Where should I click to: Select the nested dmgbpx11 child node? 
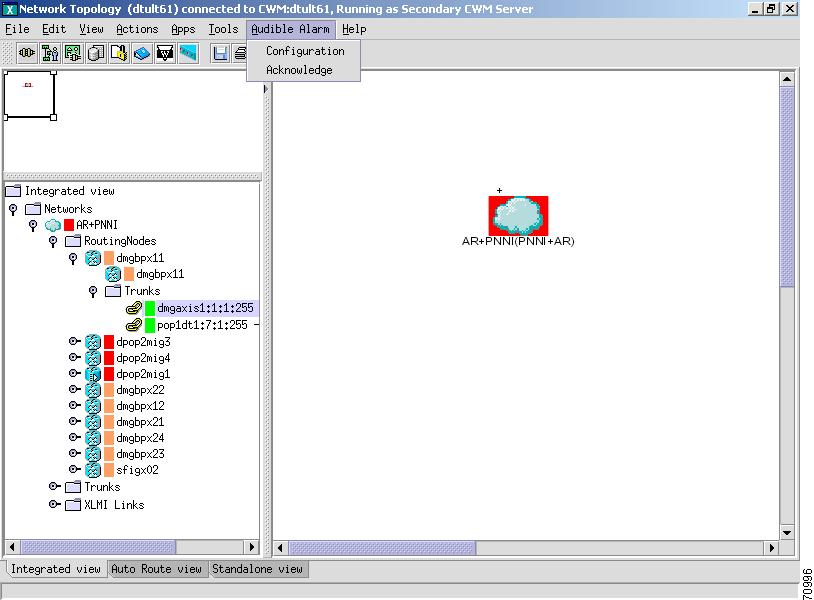point(160,274)
